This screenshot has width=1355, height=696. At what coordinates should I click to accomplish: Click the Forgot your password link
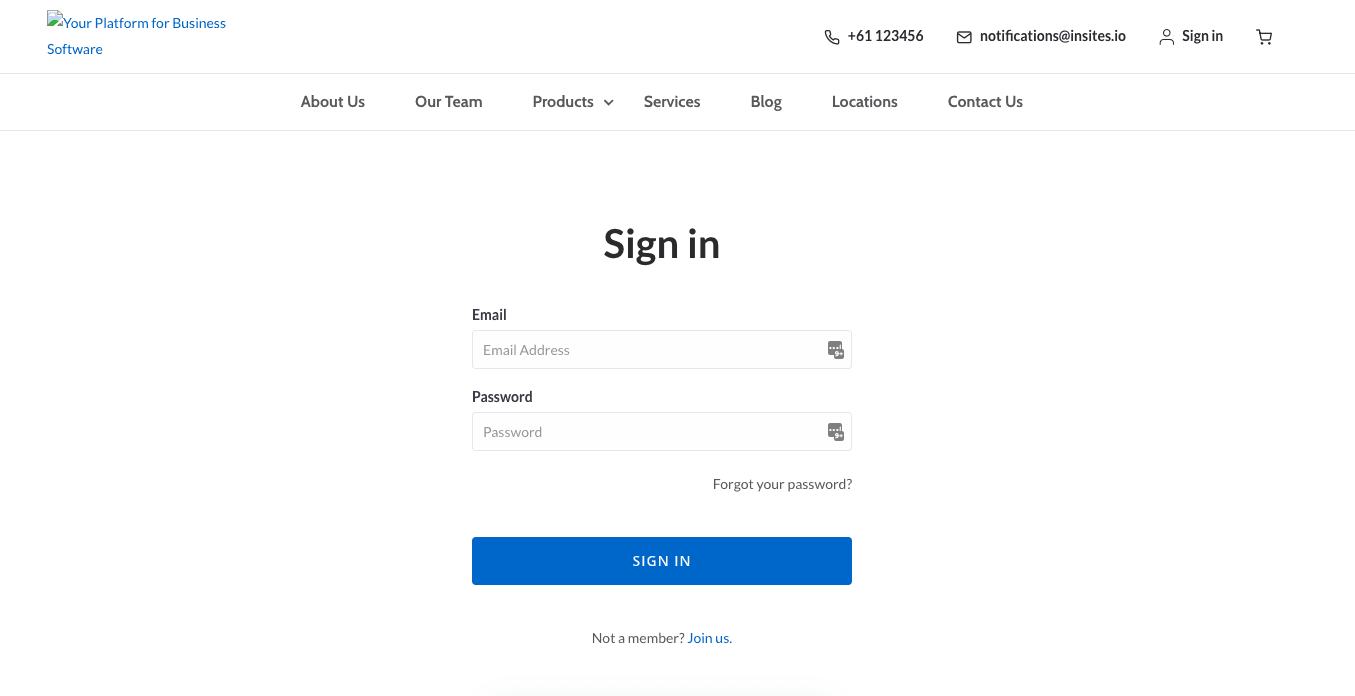click(x=782, y=484)
